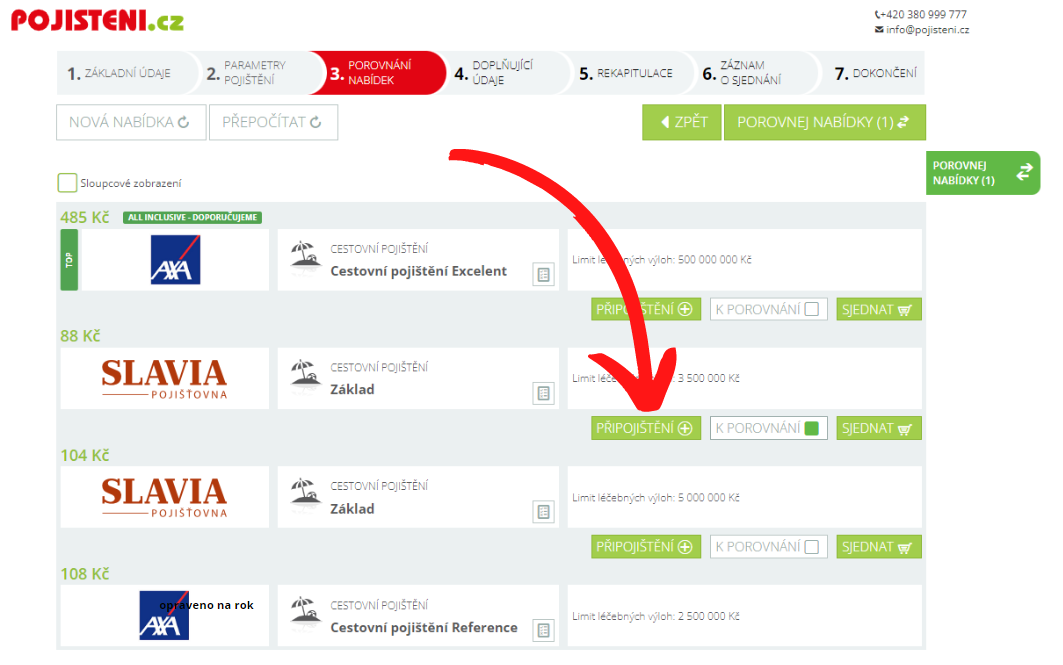Image resolution: width=1063 pixels, height=665 pixels.
Task: Click the 104 Kč price label
Action: point(85,456)
